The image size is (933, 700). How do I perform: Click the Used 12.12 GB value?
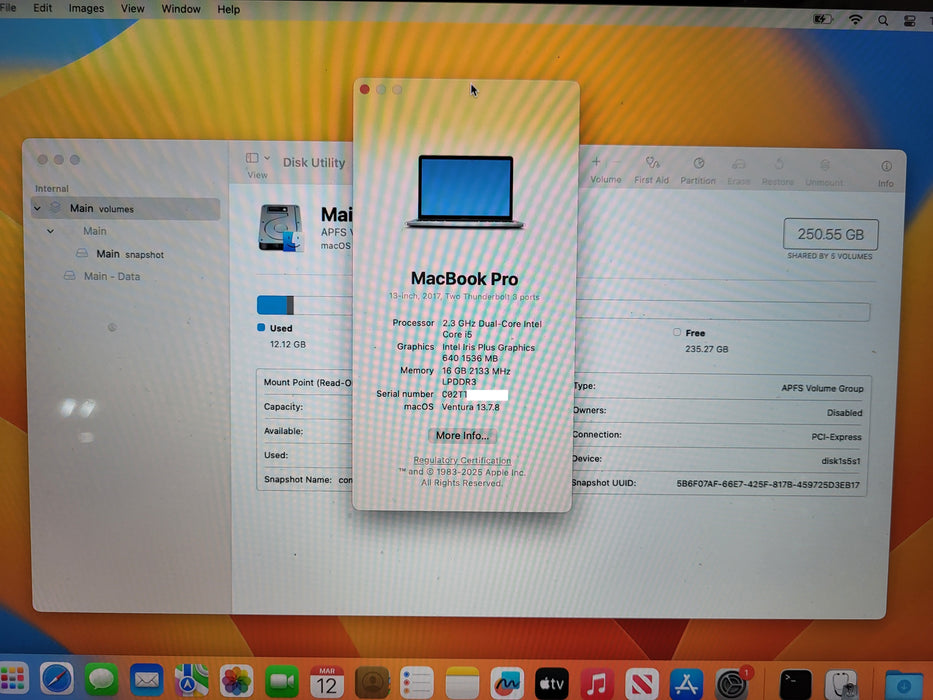(288, 344)
